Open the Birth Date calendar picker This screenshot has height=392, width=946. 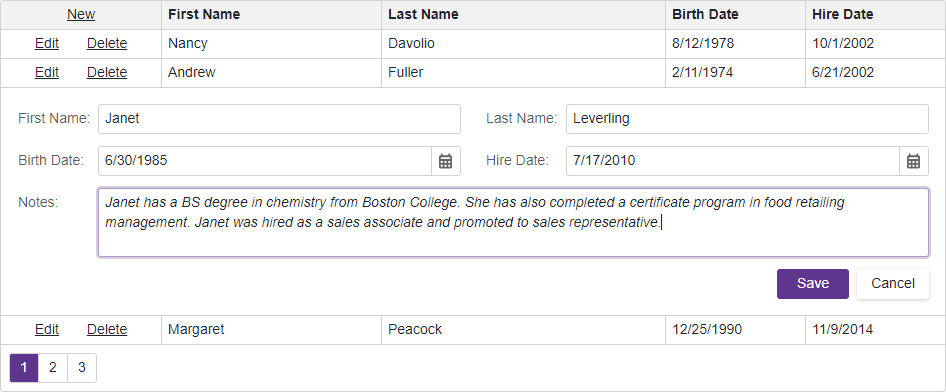pos(445,161)
